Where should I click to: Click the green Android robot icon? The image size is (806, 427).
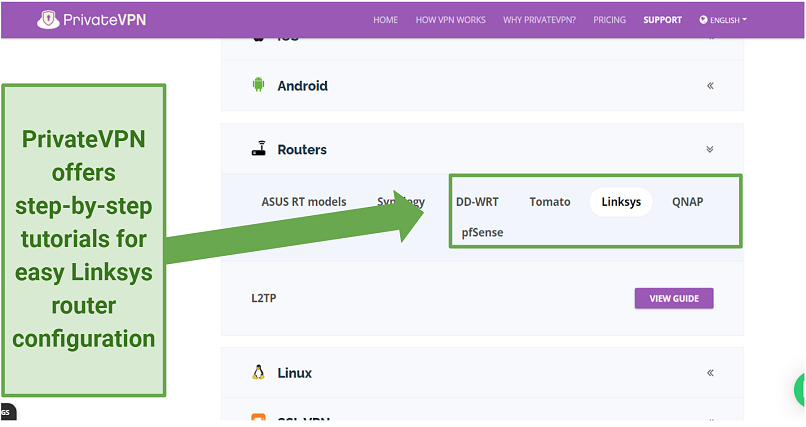click(x=258, y=85)
